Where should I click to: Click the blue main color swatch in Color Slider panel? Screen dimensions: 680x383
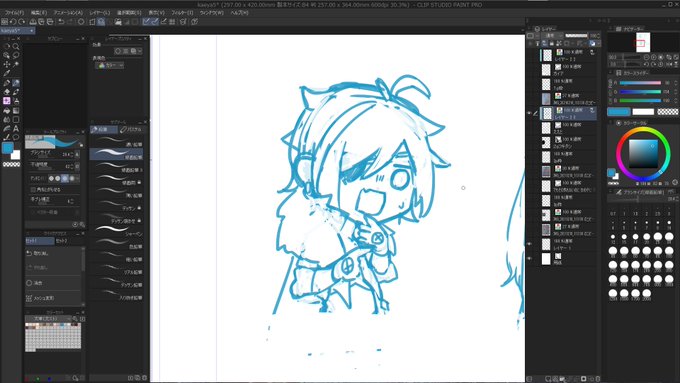[x=618, y=111]
